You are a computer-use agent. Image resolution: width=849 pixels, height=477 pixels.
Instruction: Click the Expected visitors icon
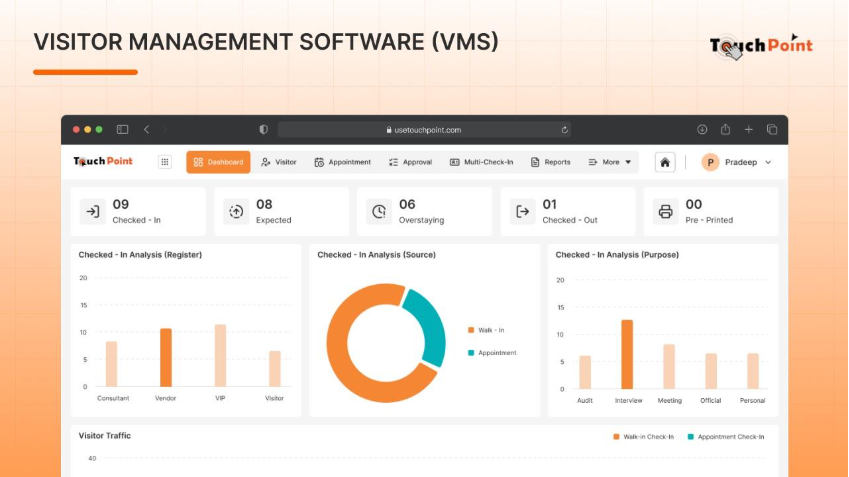click(236, 211)
